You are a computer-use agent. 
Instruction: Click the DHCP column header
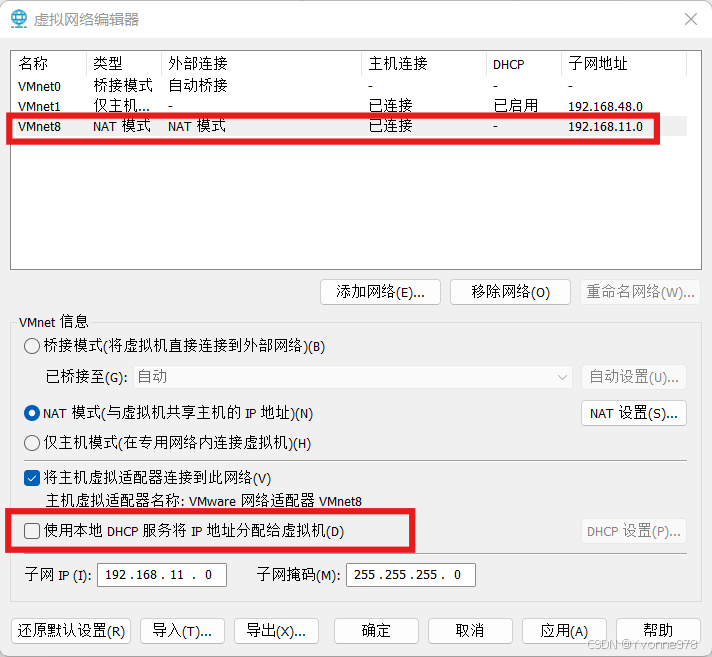[x=524, y=64]
